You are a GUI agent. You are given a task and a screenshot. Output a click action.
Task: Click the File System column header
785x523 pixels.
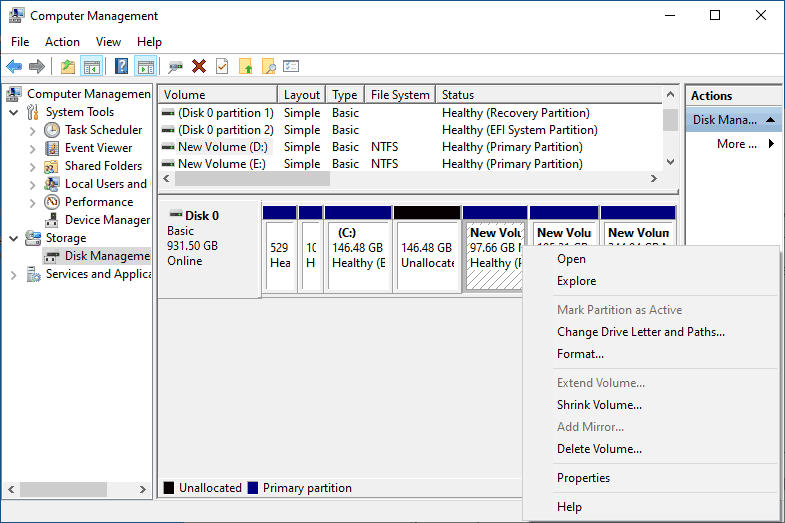pyautogui.click(x=400, y=95)
